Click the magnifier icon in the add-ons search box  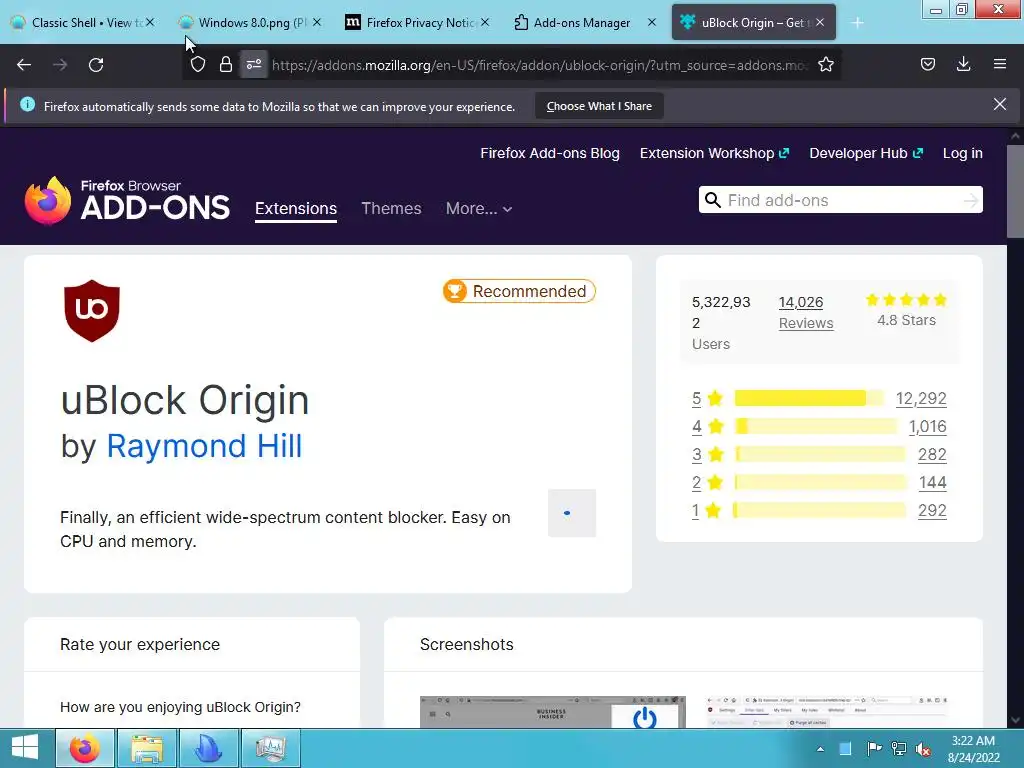coord(712,200)
